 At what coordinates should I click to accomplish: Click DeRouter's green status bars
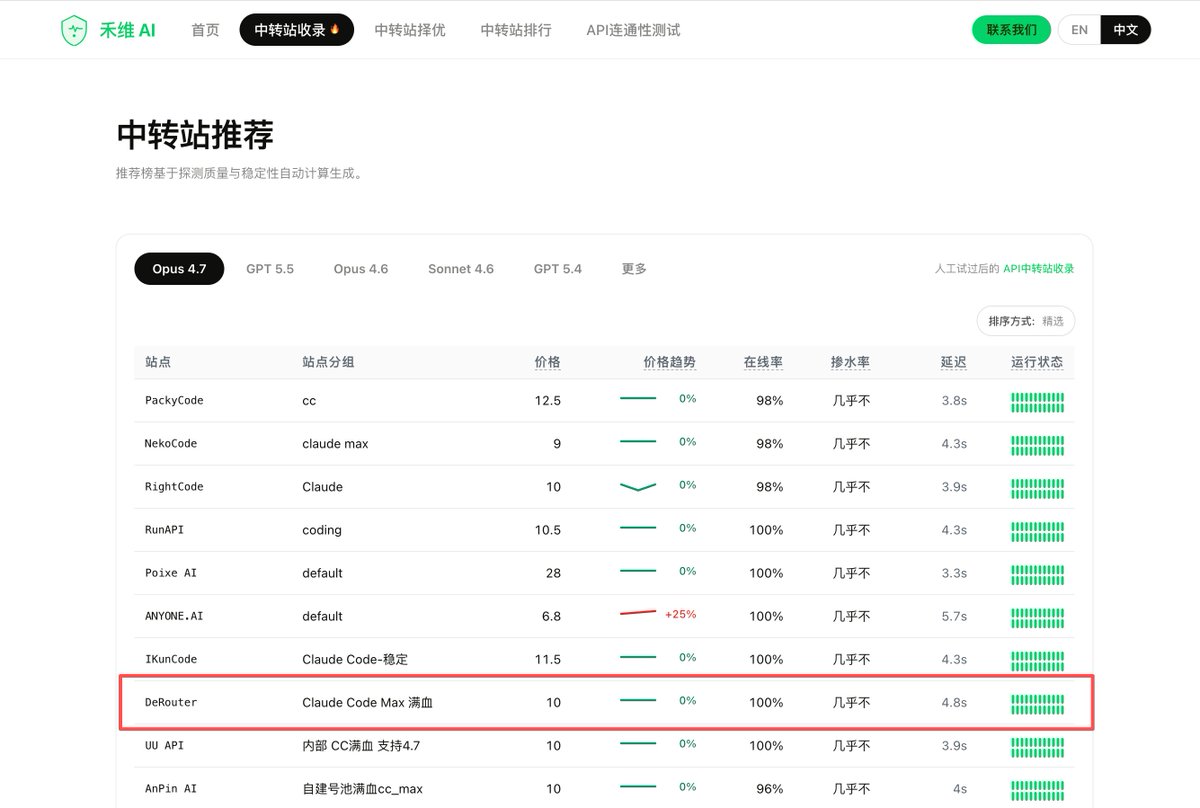click(x=1037, y=705)
